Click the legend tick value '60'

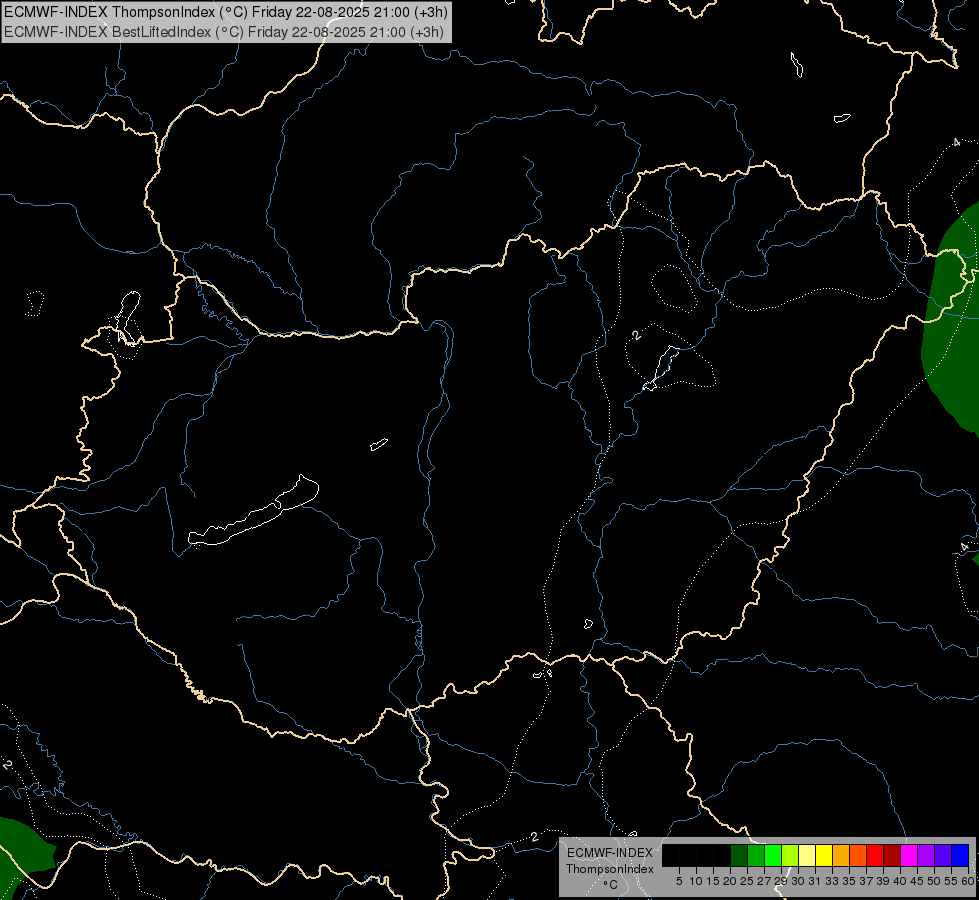pyautogui.click(x=967, y=881)
